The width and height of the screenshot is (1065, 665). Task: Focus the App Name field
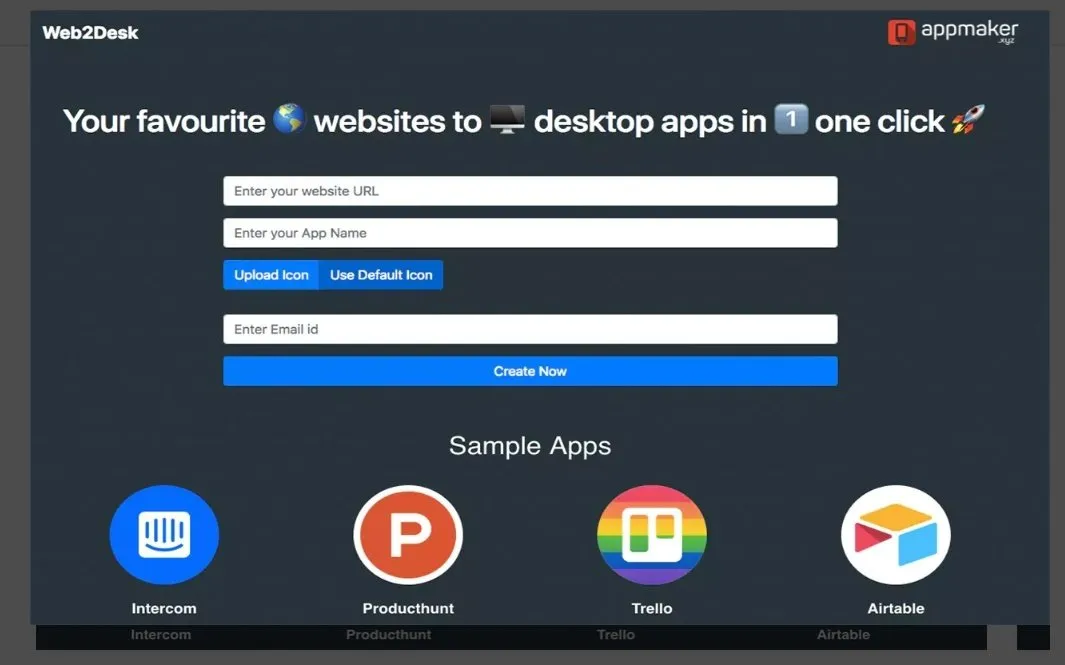pos(530,233)
